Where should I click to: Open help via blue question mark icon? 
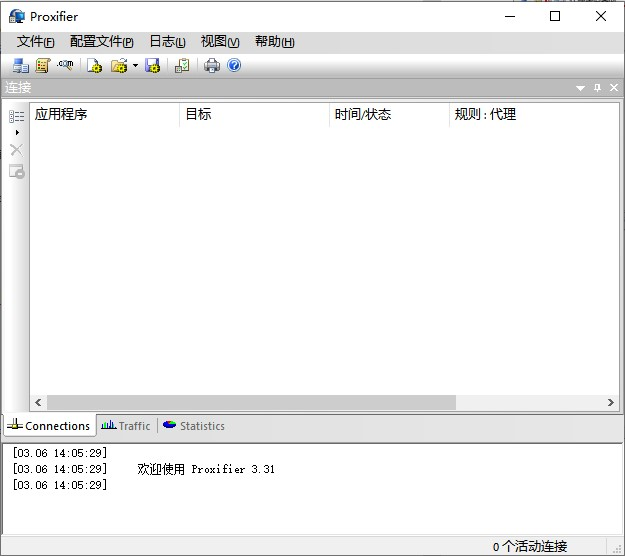[x=234, y=66]
